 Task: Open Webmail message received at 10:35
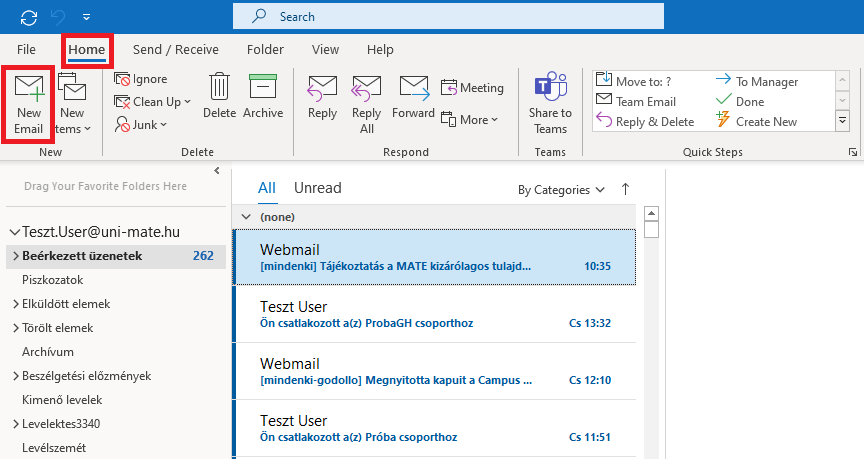tap(435, 257)
